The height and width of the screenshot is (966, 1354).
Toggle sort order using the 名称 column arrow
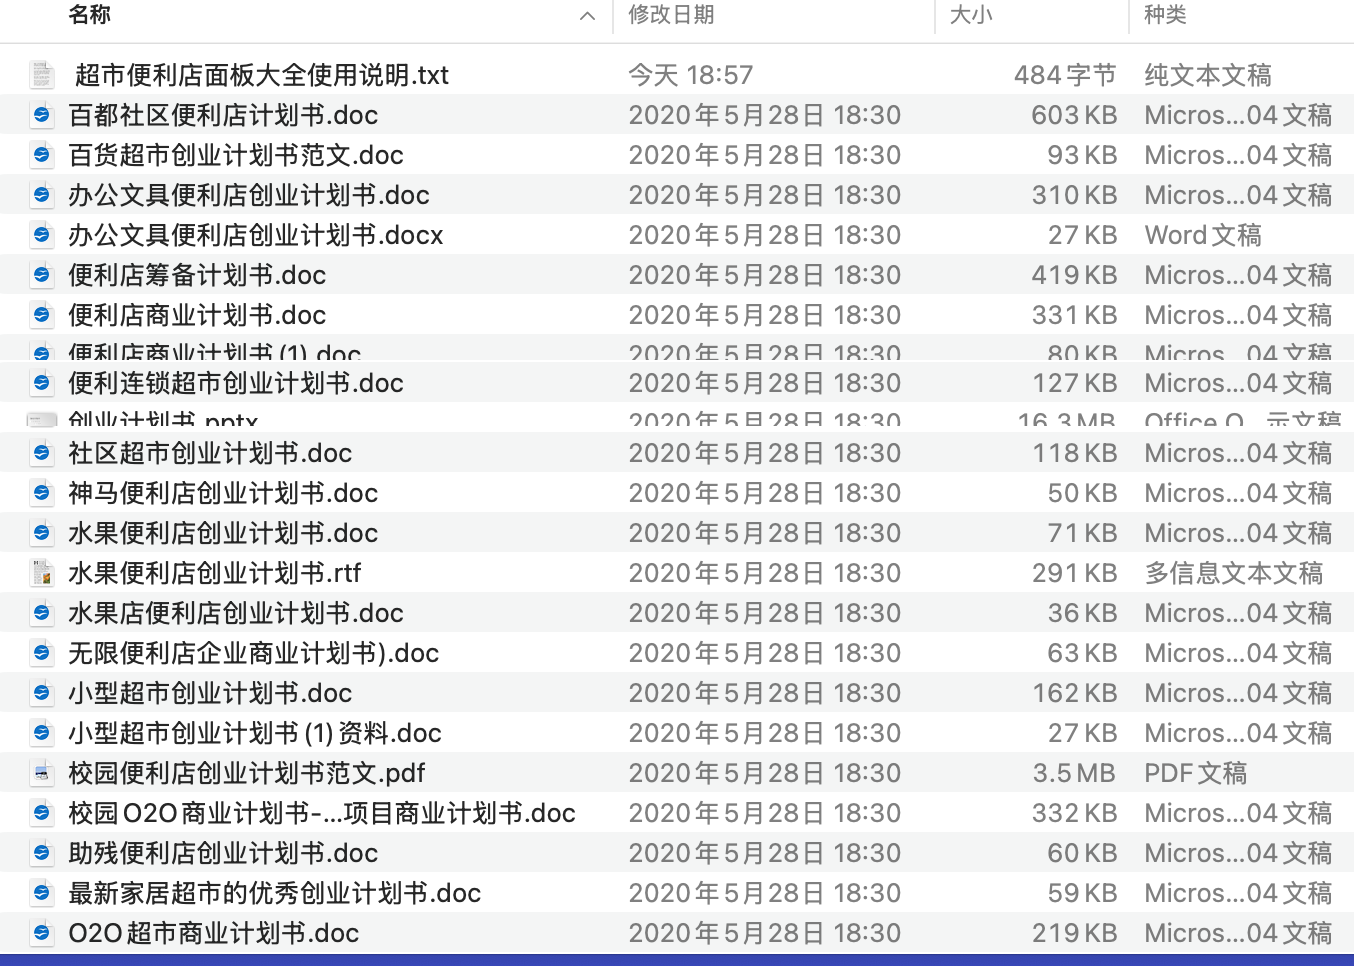pyautogui.click(x=587, y=15)
